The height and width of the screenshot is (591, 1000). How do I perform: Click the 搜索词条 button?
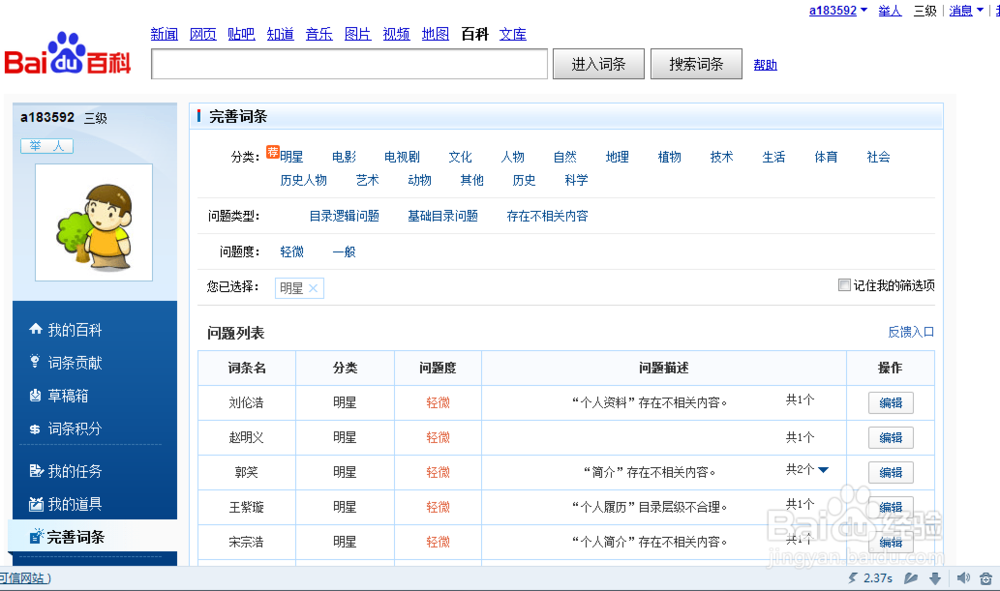tap(696, 64)
